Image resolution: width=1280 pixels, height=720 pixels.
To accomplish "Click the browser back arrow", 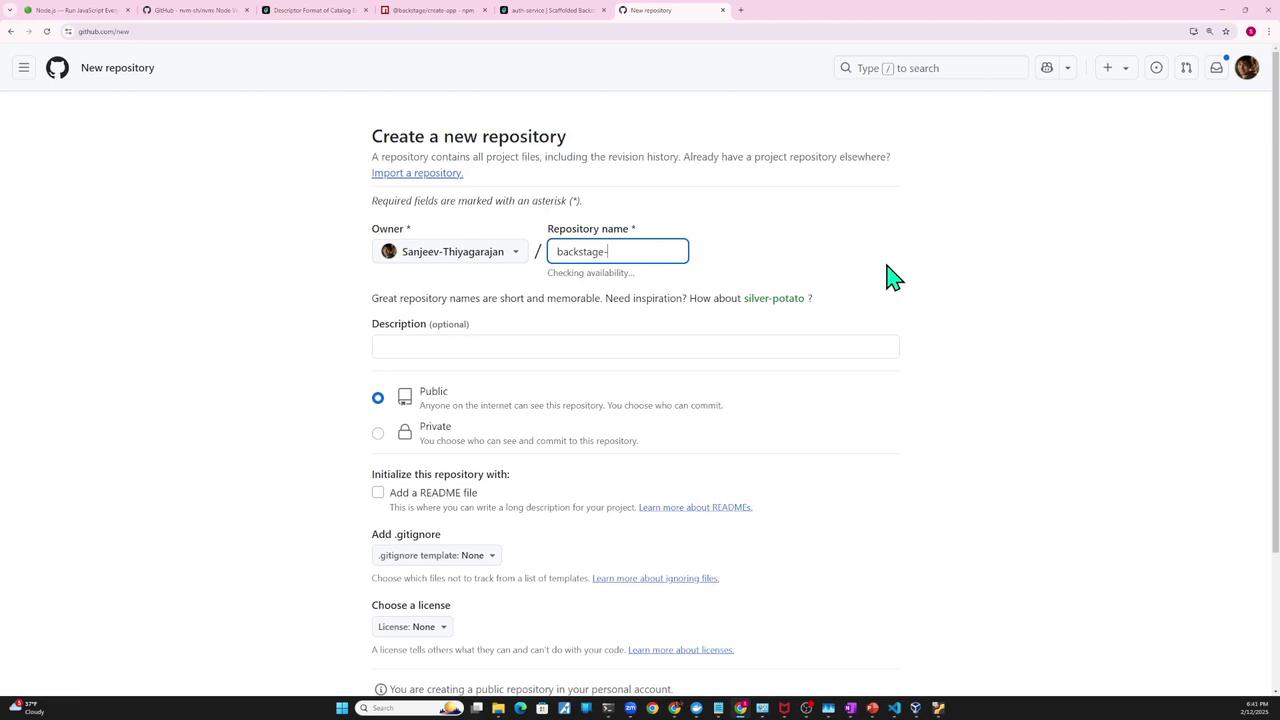I will click(x=11, y=31).
